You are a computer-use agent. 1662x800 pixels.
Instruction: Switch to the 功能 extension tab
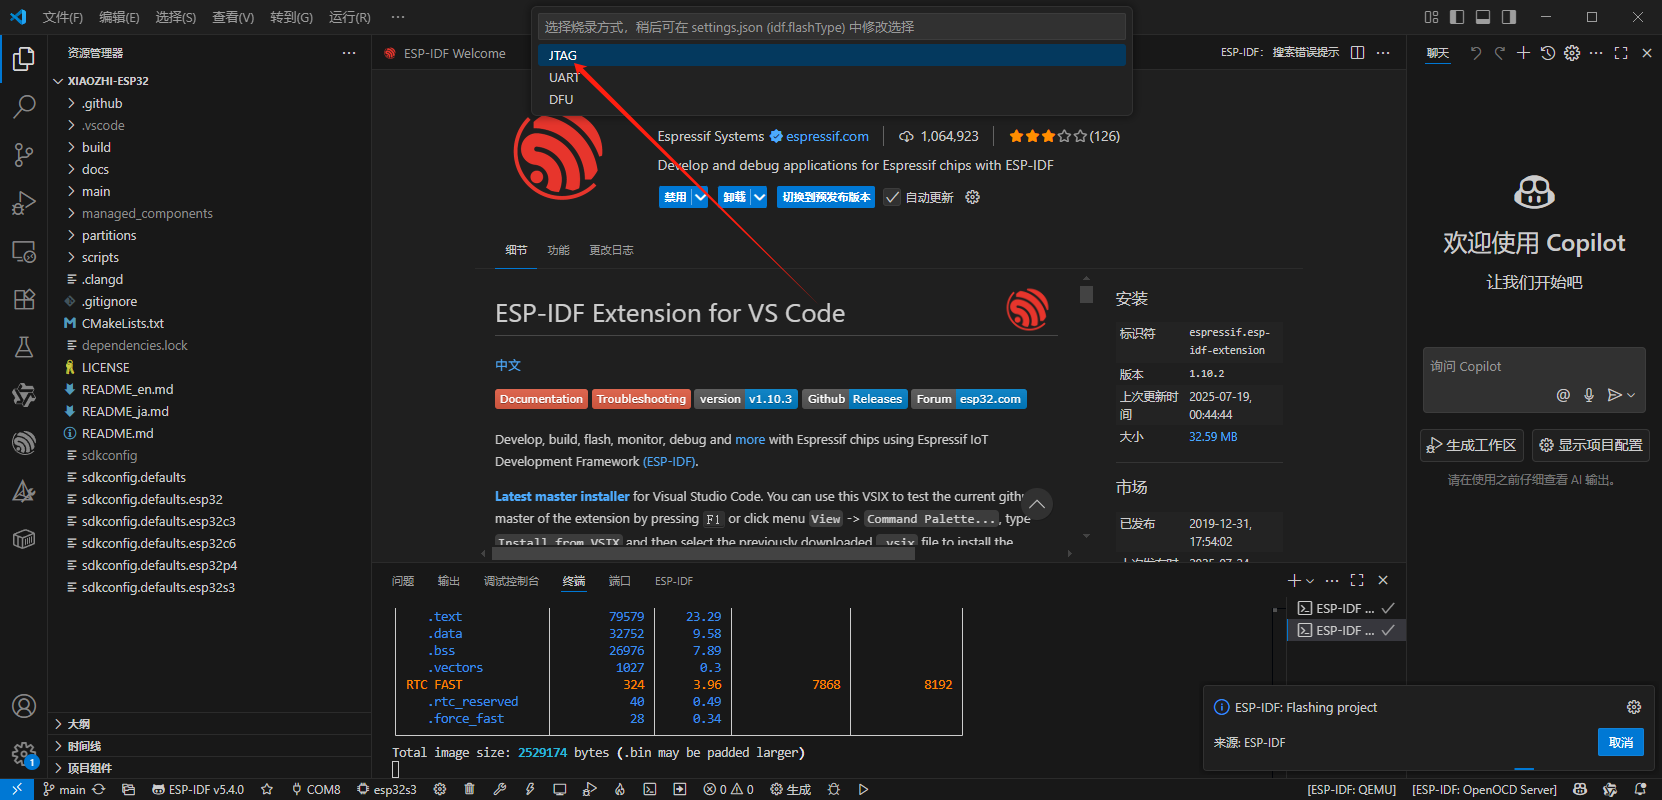click(x=558, y=250)
